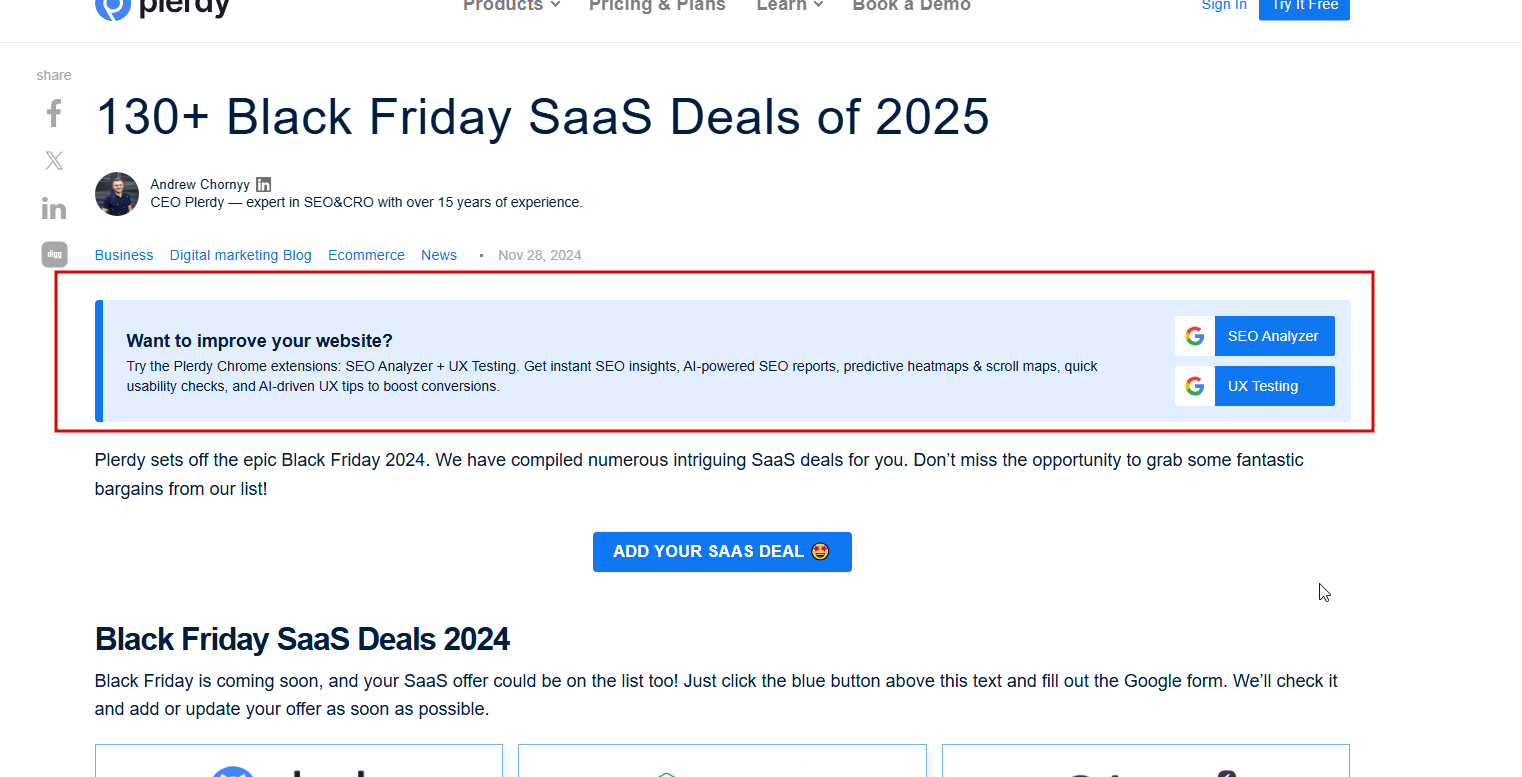Open Andrew Chornyy's LinkedIn profile icon

pos(264,184)
